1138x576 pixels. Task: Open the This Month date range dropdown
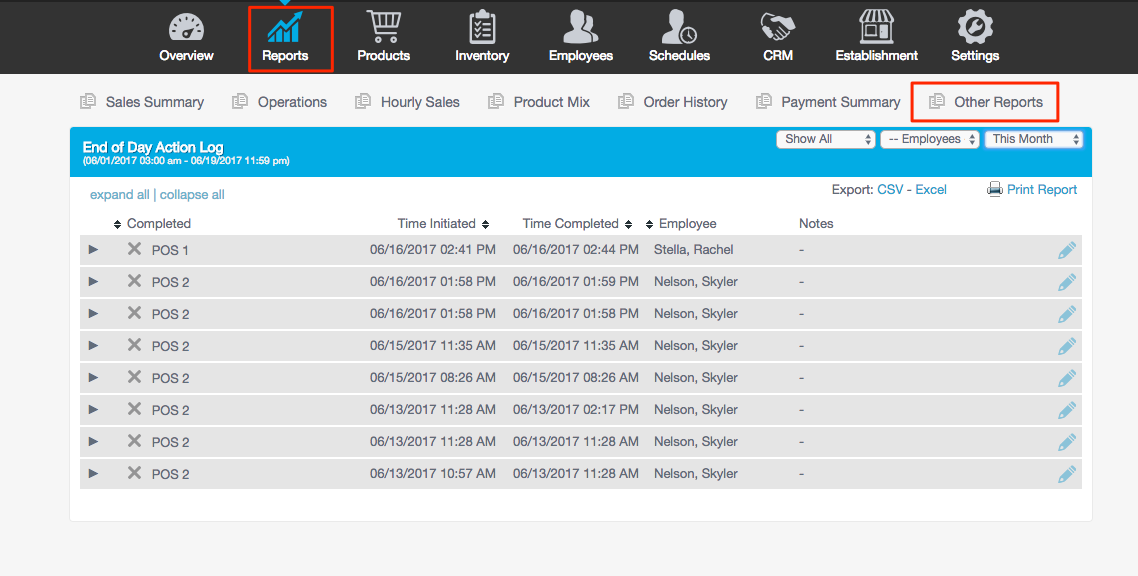[x=1033, y=140]
